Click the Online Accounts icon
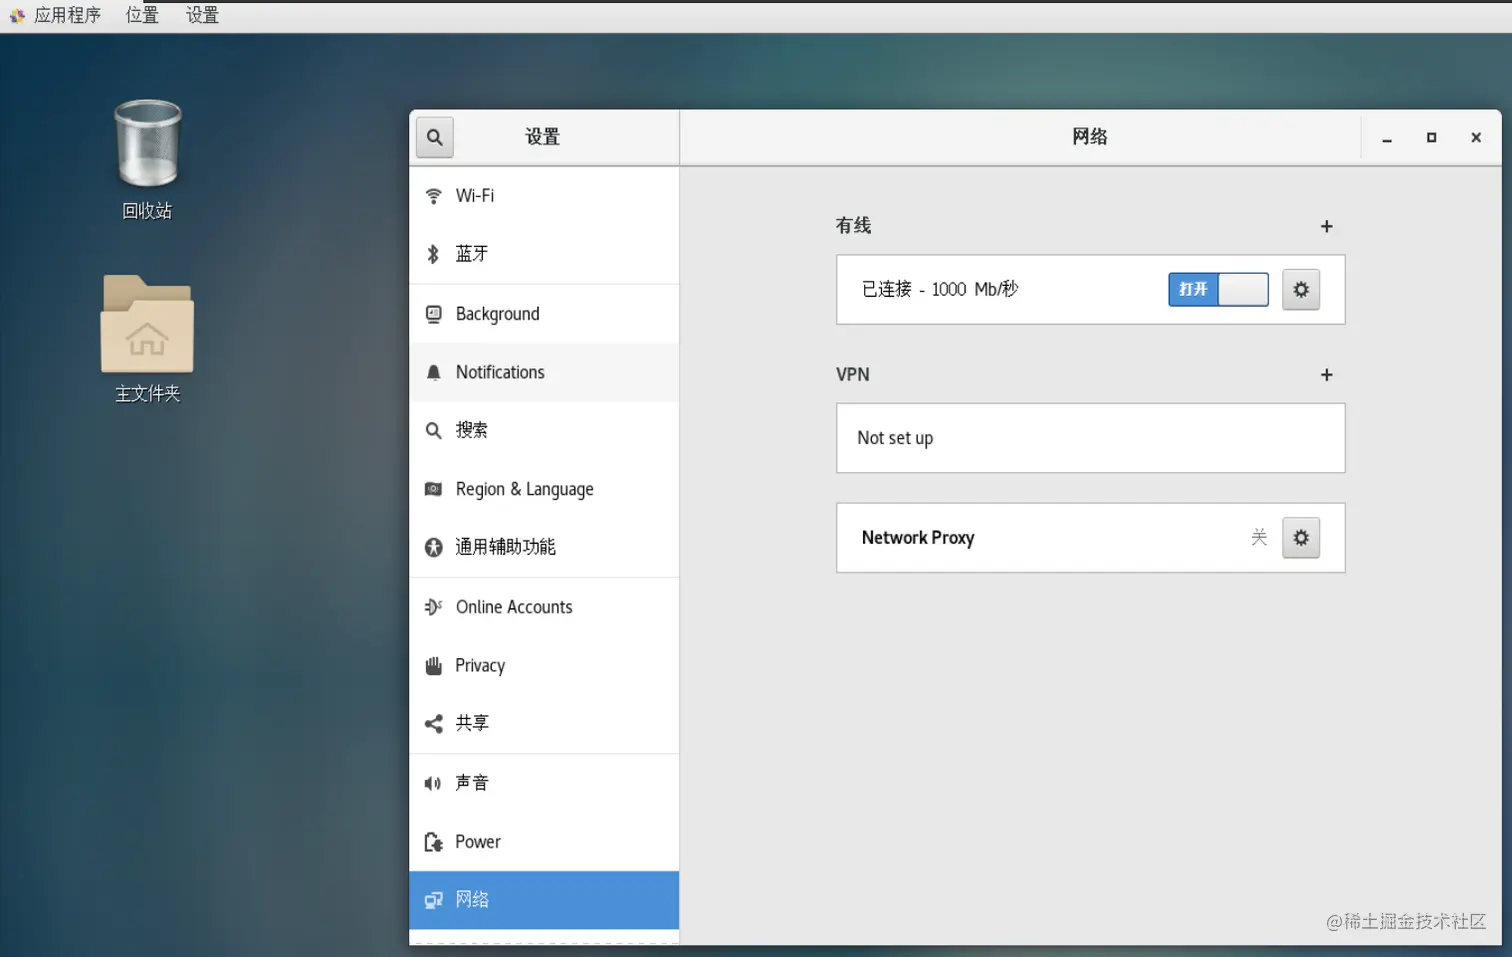This screenshot has height=957, width=1512. tap(434, 607)
